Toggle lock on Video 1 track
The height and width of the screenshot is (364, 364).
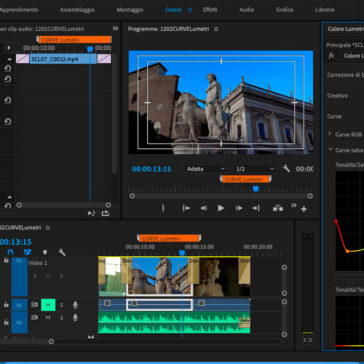6,260
